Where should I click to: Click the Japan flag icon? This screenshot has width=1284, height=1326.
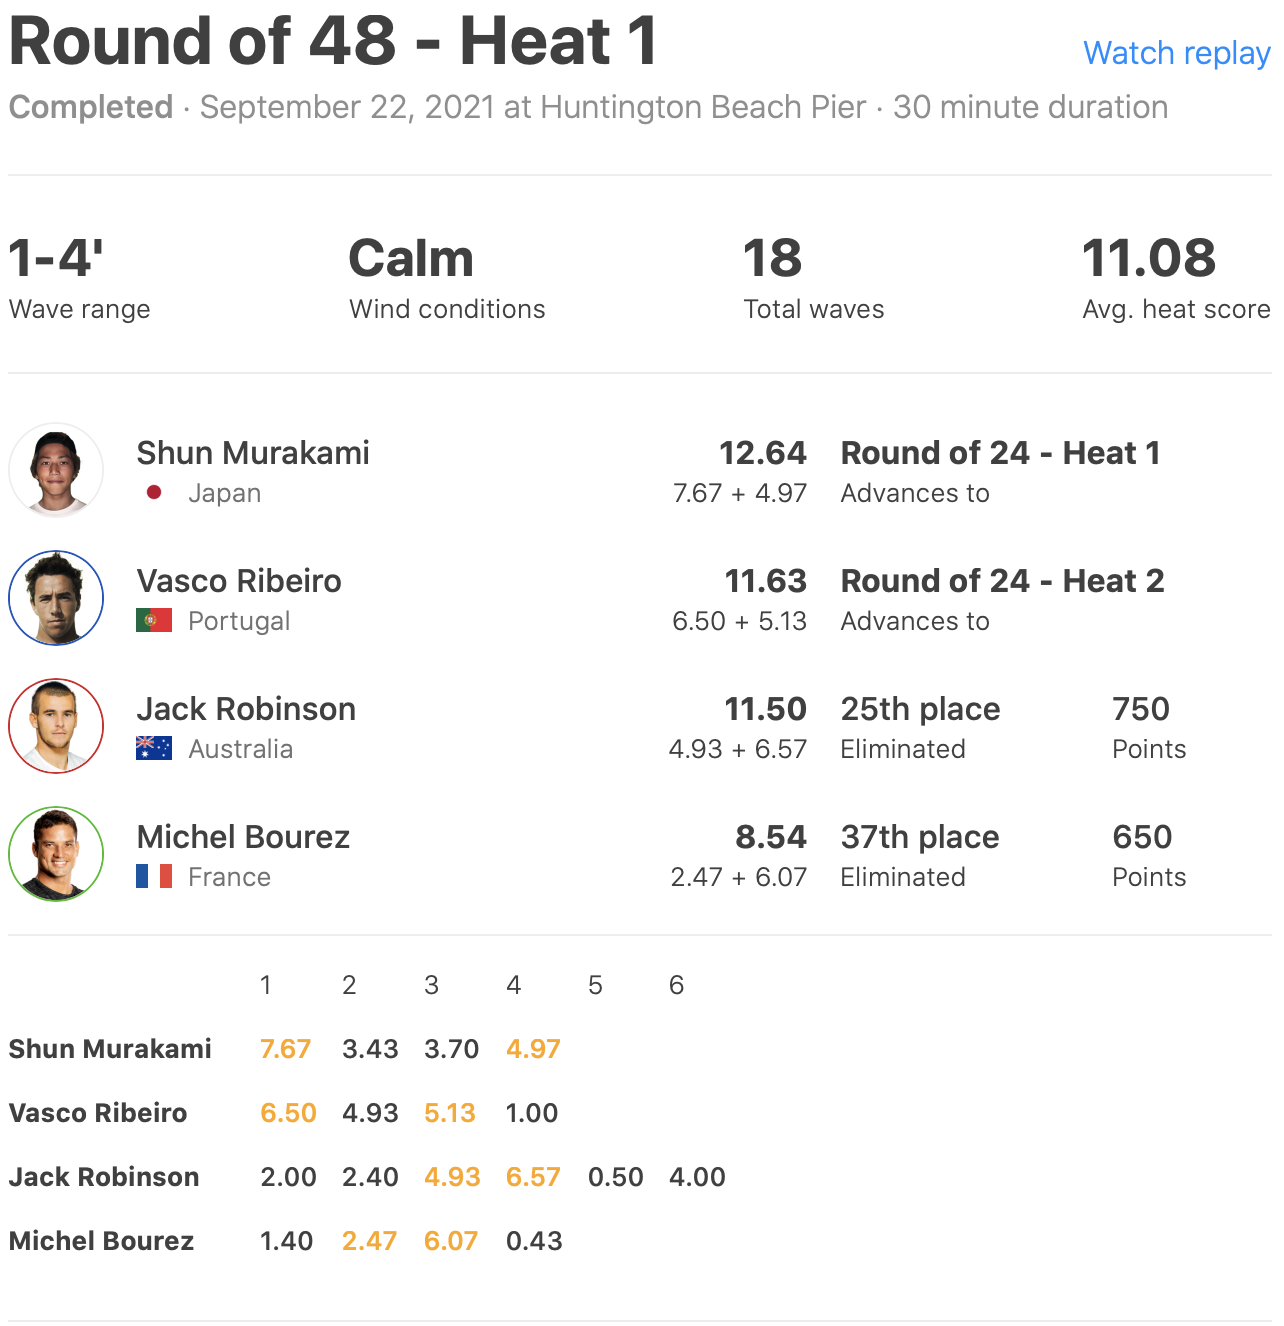(x=154, y=493)
